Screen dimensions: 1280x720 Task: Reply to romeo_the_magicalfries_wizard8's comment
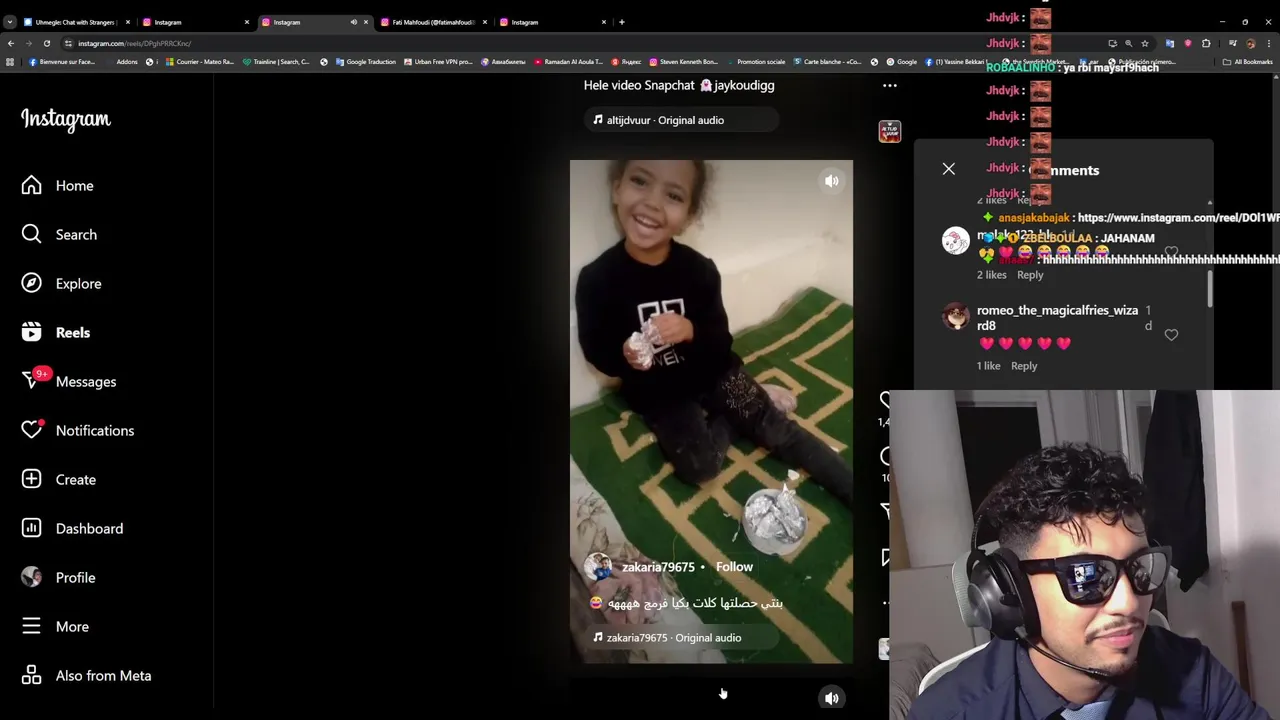pyautogui.click(x=1024, y=366)
